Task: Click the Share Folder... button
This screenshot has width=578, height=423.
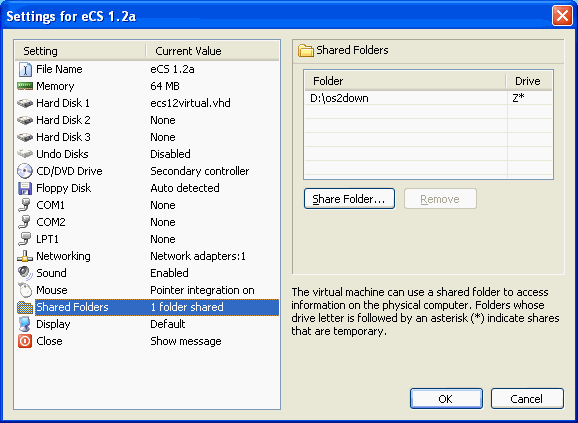Action: 349,199
